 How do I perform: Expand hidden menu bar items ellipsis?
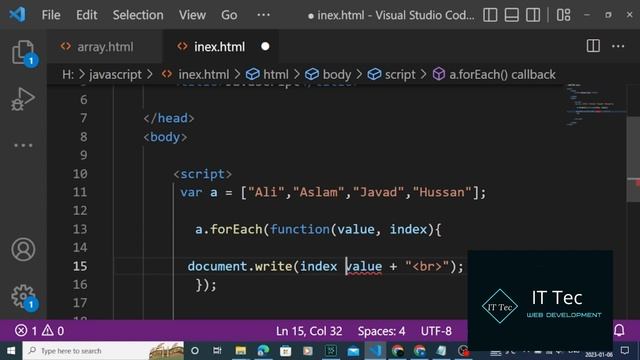click(x=264, y=15)
